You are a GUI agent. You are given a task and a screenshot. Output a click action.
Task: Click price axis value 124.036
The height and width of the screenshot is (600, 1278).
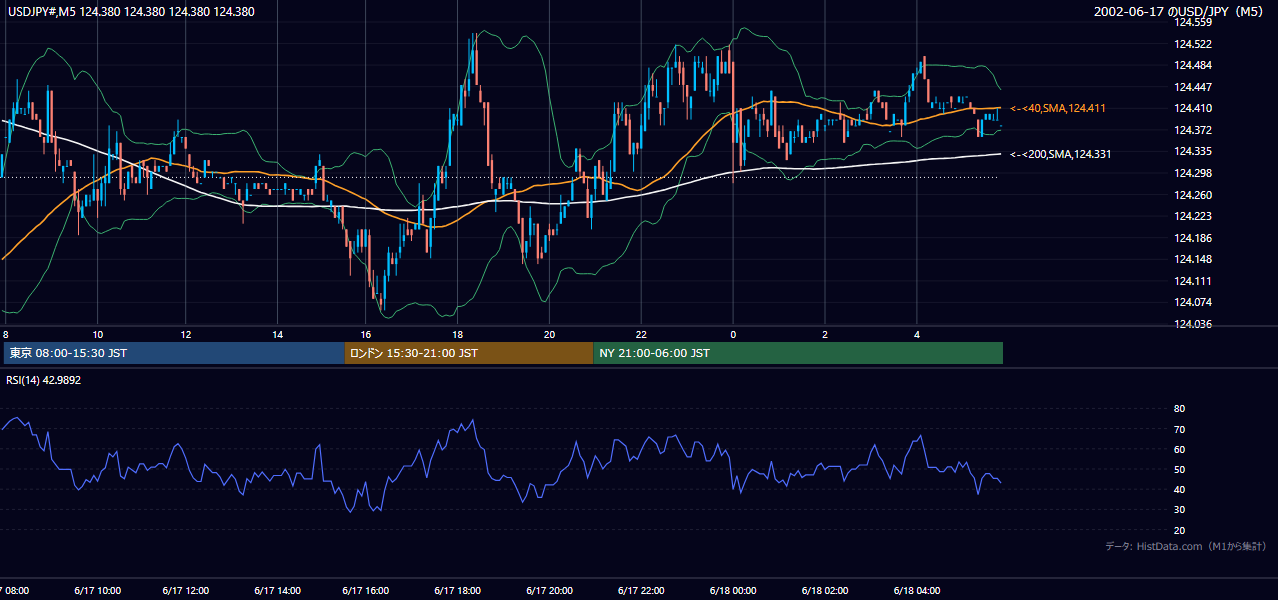tap(1192, 324)
